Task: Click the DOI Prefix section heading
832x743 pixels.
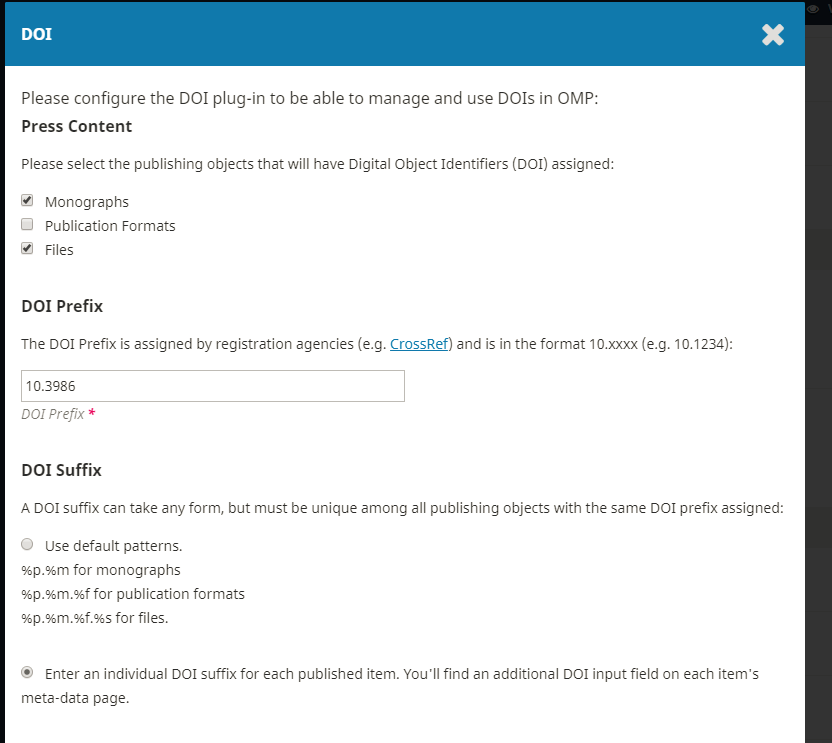Action: (62, 306)
